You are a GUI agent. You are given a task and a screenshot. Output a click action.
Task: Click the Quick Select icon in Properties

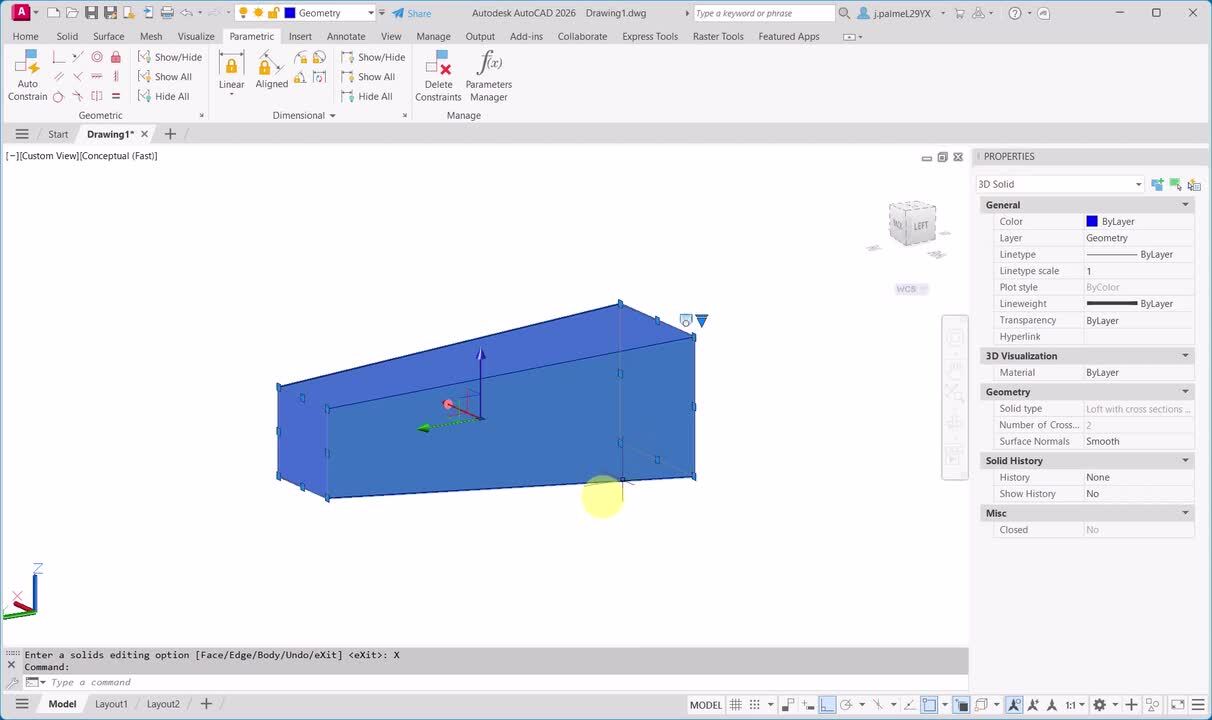pyautogui.click(x=1194, y=184)
